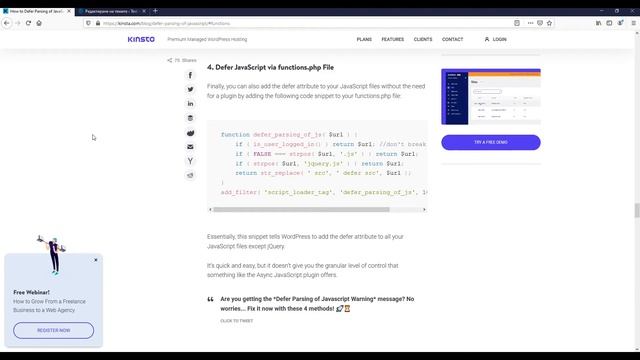
Task: Click heading '4. Defer JavaScript via functions.php File'
Action: [x=270, y=67]
